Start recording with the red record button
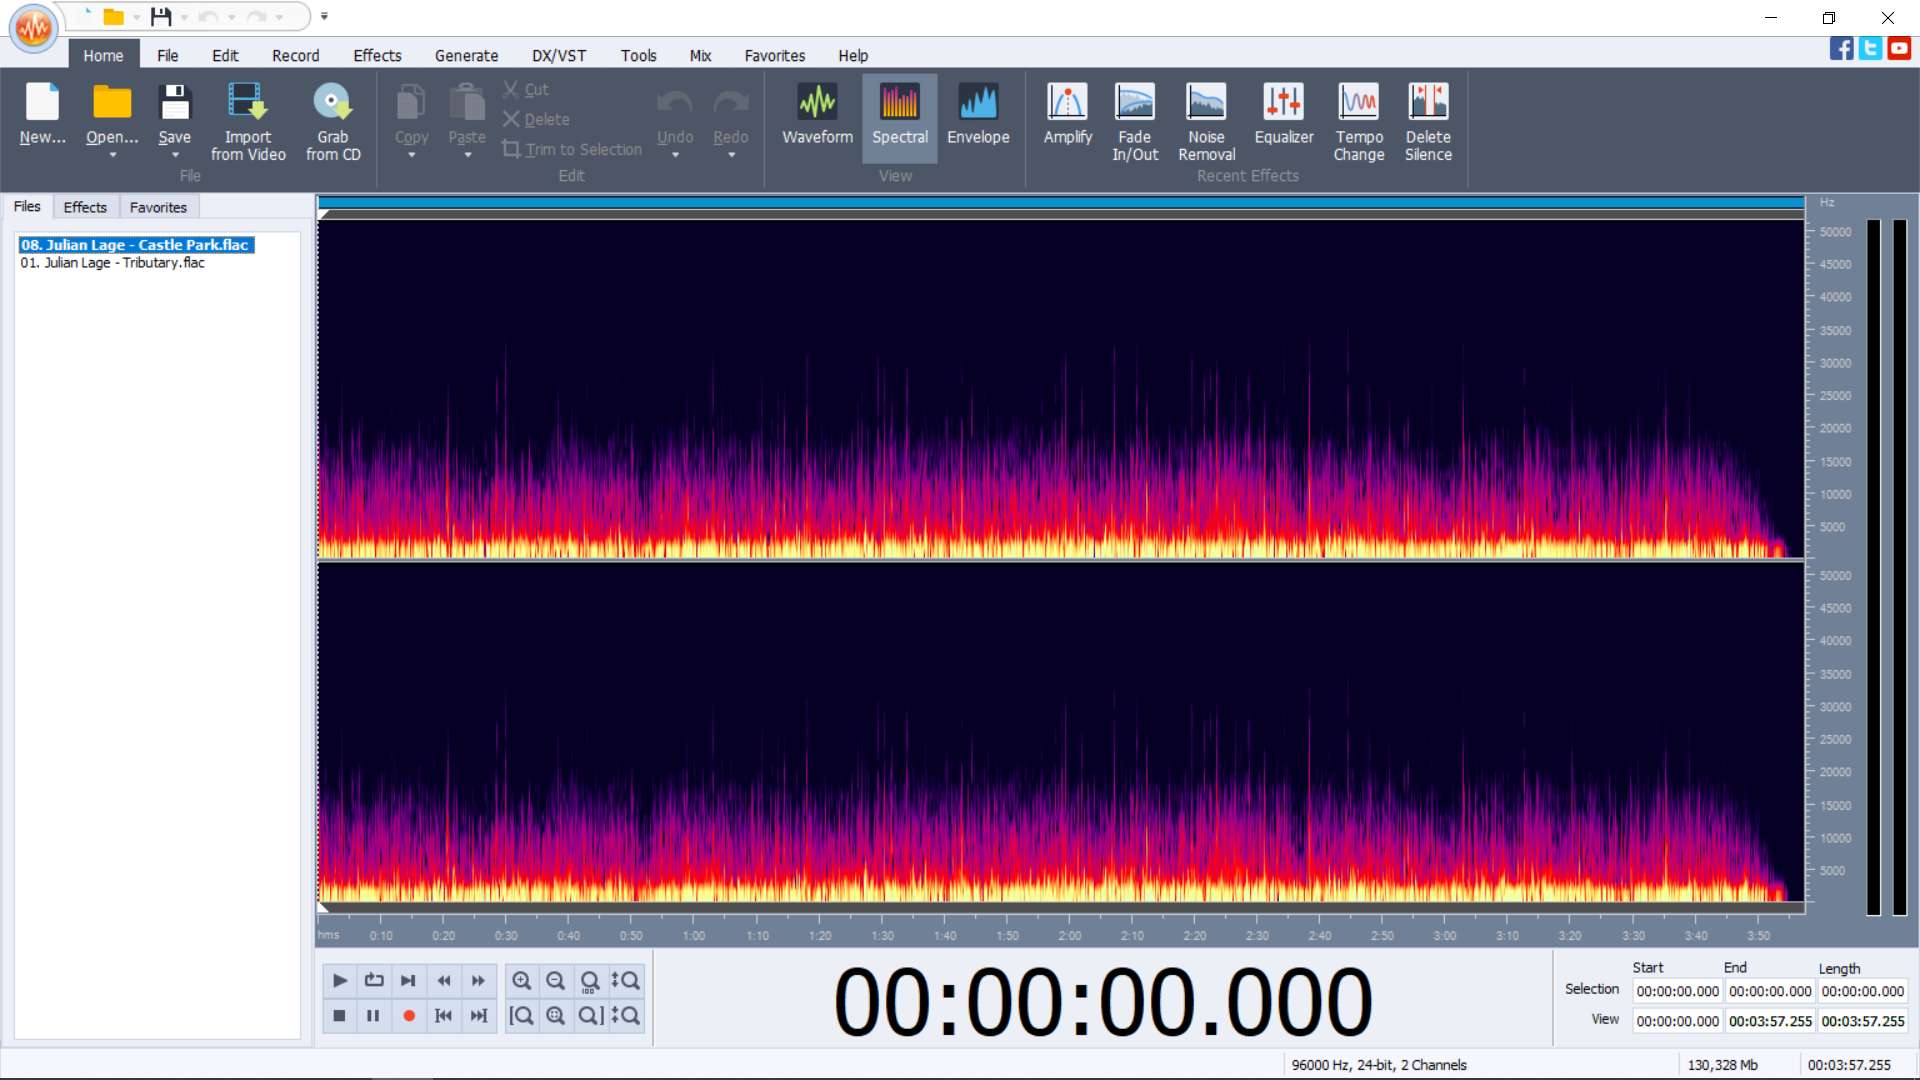This screenshot has height=1080, width=1920. pyautogui.click(x=408, y=1015)
